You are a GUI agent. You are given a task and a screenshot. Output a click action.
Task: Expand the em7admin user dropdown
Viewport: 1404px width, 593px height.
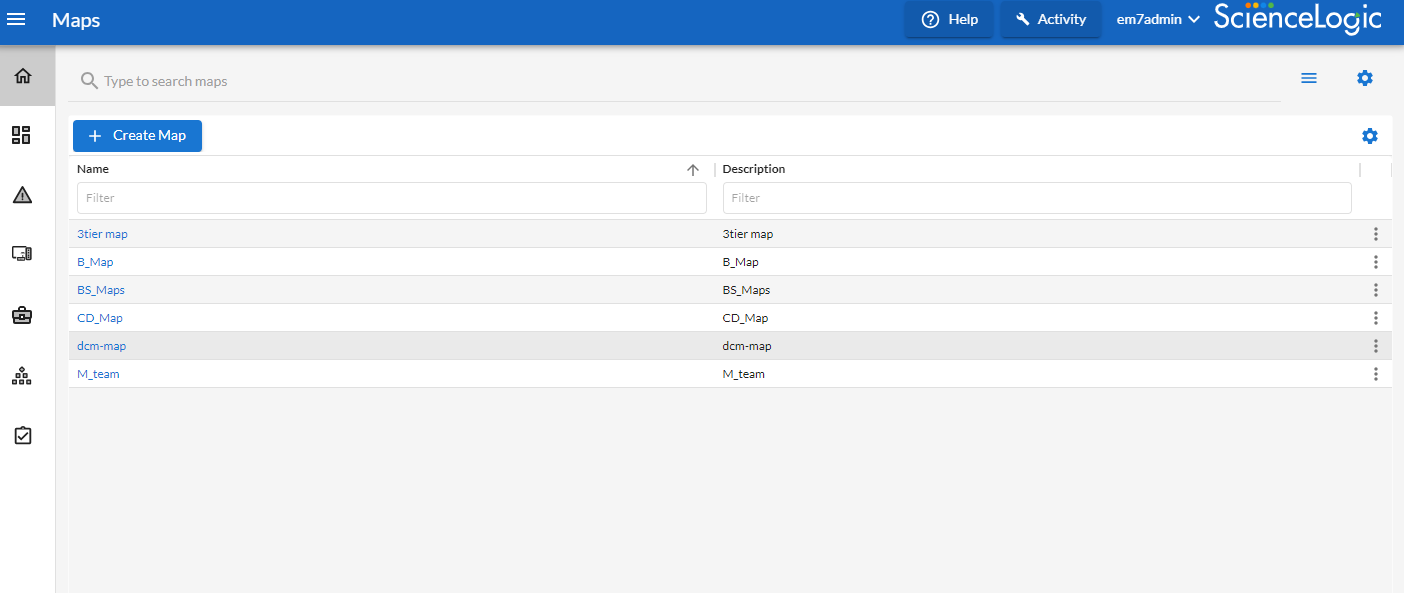tap(1157, 20)
